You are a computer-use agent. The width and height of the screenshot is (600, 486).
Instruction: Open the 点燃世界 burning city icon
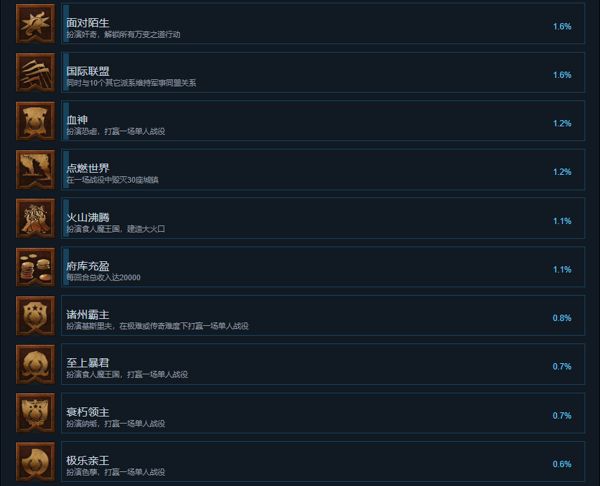(36, 170)
